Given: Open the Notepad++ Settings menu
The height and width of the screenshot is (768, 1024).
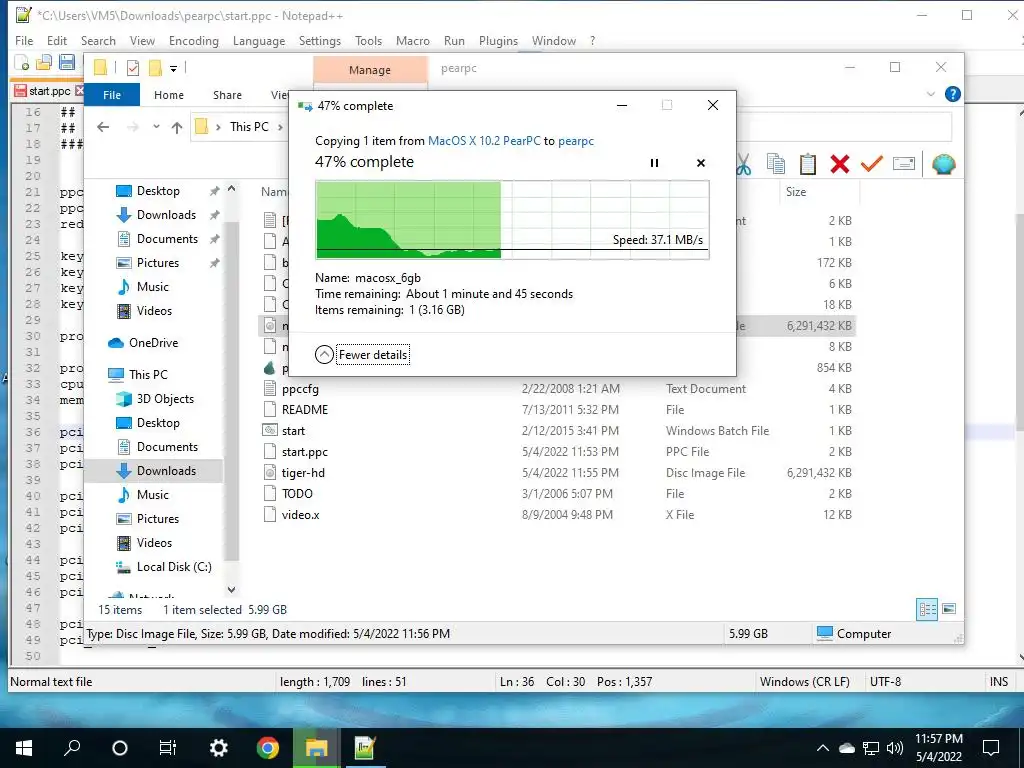Looking at the screenshot, I should 319,40.
